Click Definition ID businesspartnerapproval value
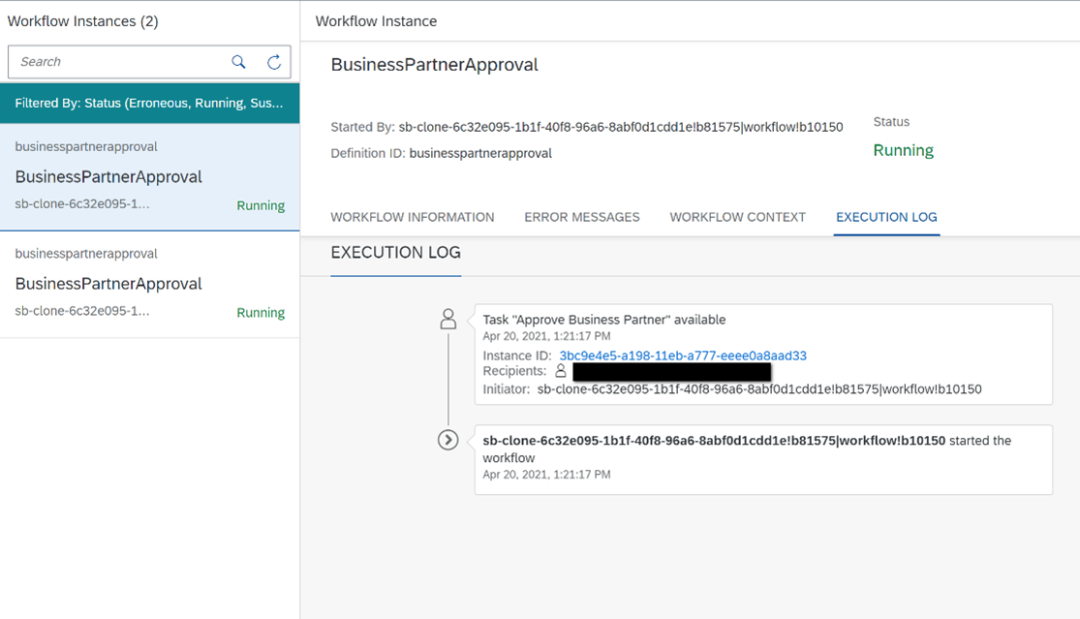Image resolution: width=1080 pixels, height=619 pixels. (x=480, y=153)
